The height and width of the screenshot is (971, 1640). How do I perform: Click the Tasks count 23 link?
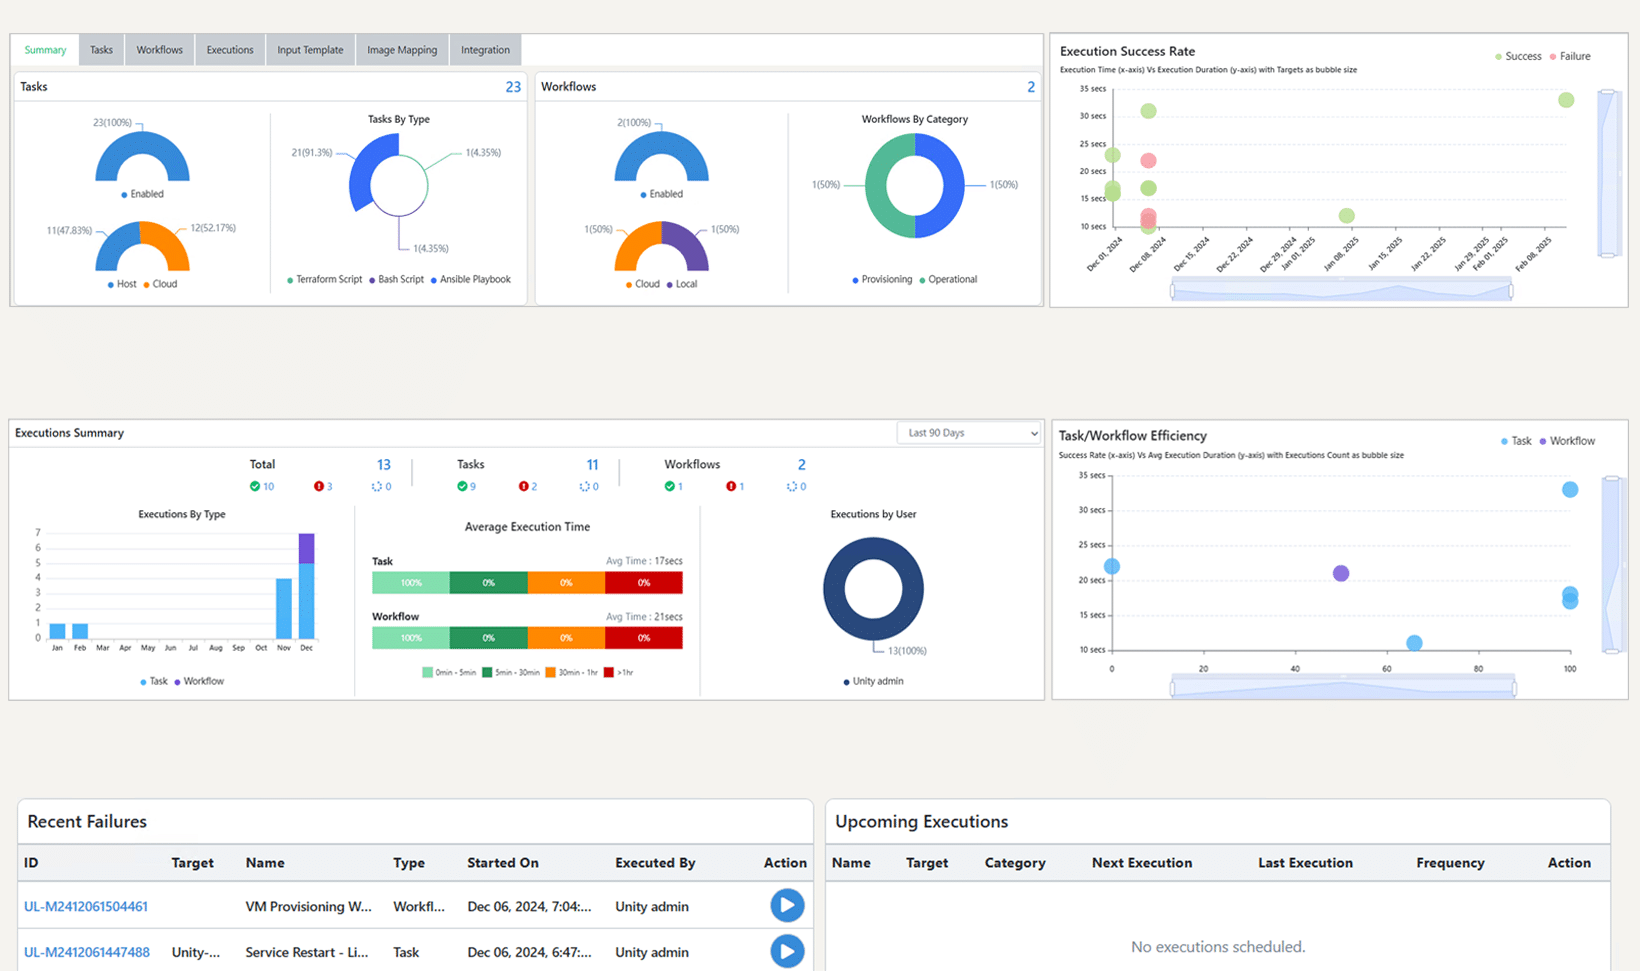[513, 87]
